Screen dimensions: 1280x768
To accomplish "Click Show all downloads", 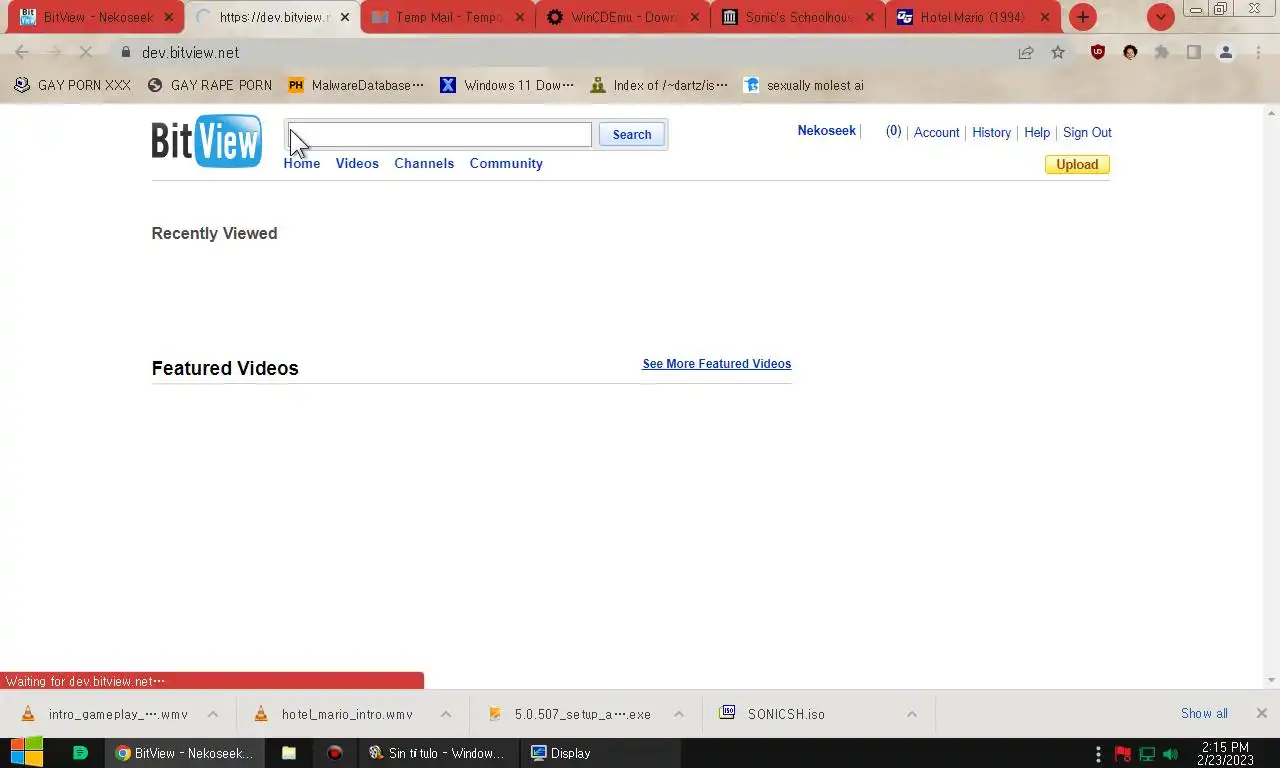I will click(1204, 713).
